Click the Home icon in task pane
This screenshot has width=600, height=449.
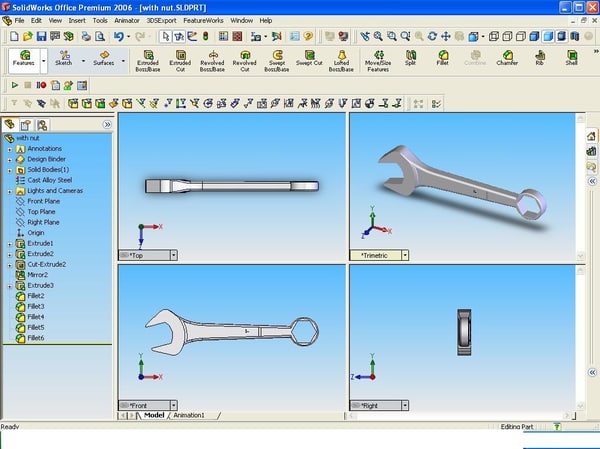pyautogui.click(x=591, y=136)
